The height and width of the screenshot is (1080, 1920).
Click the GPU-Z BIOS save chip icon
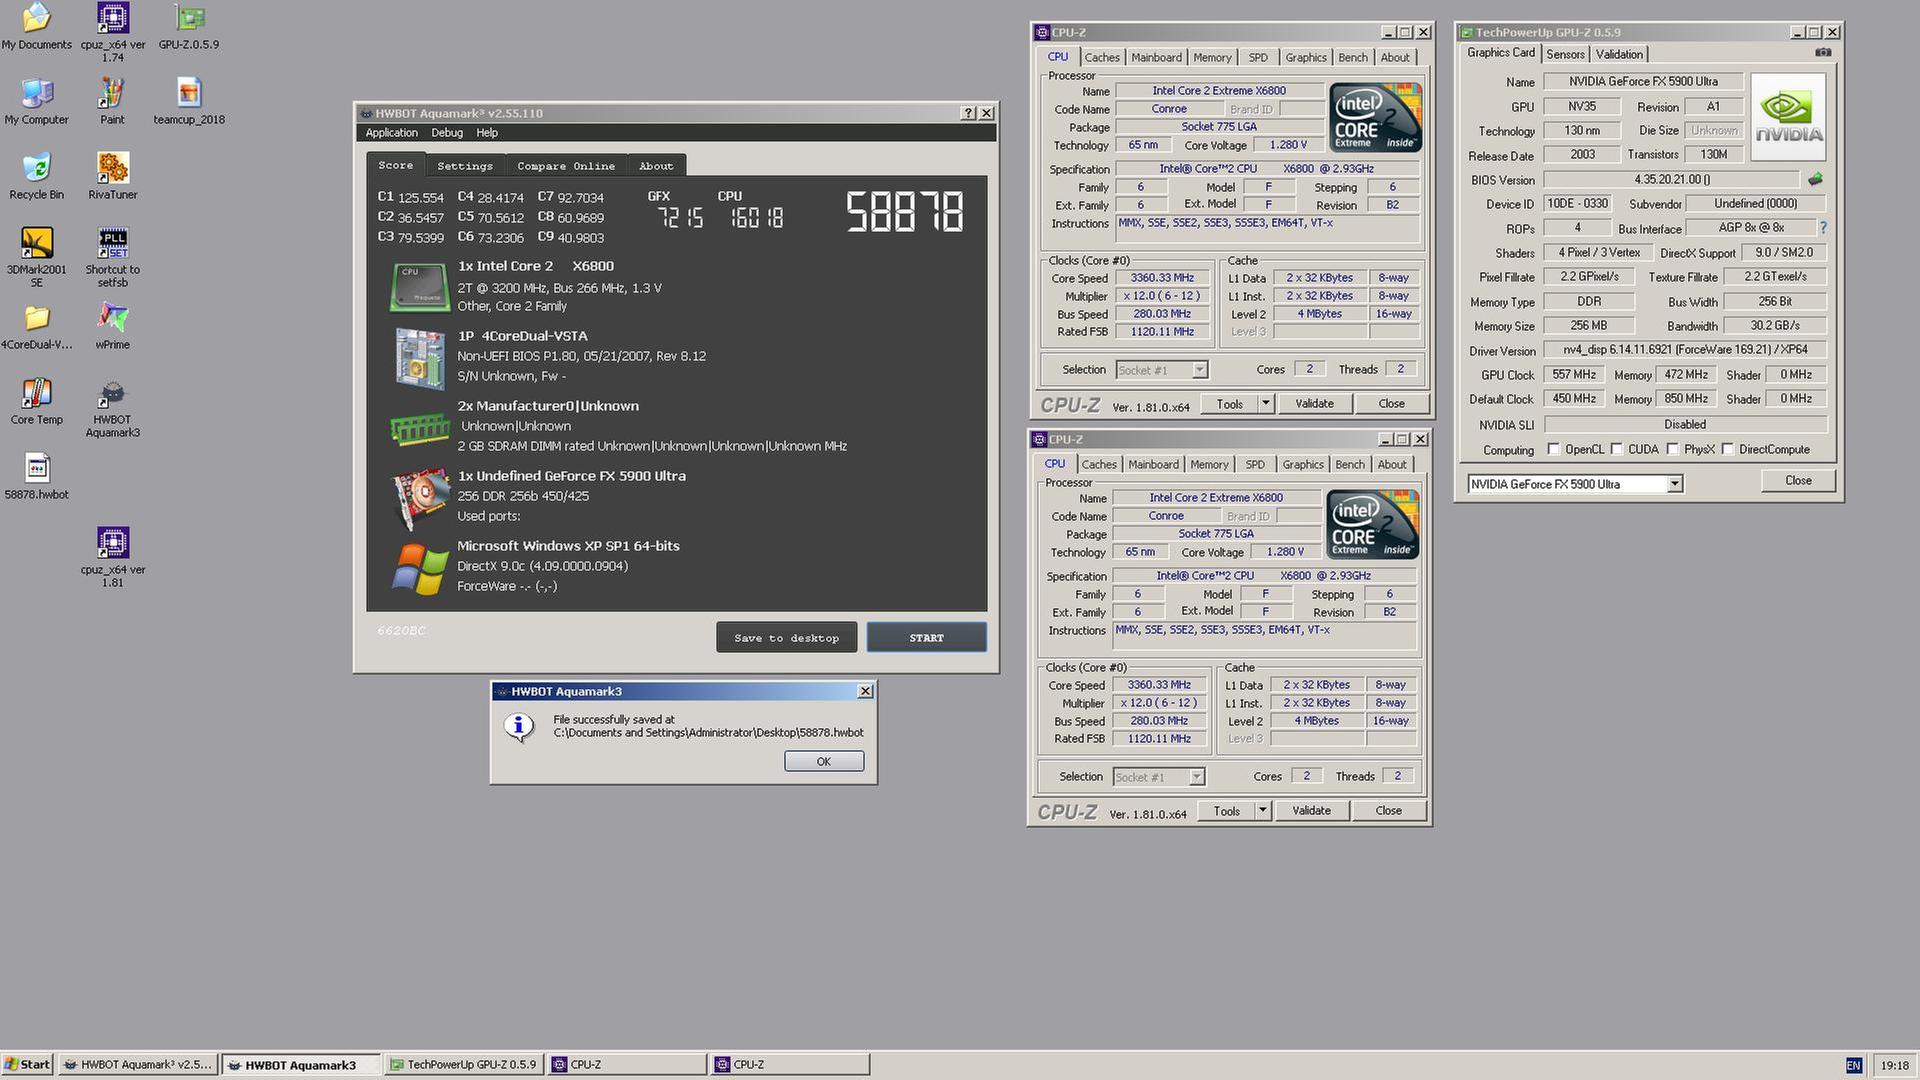click(x=1815, y=180)
